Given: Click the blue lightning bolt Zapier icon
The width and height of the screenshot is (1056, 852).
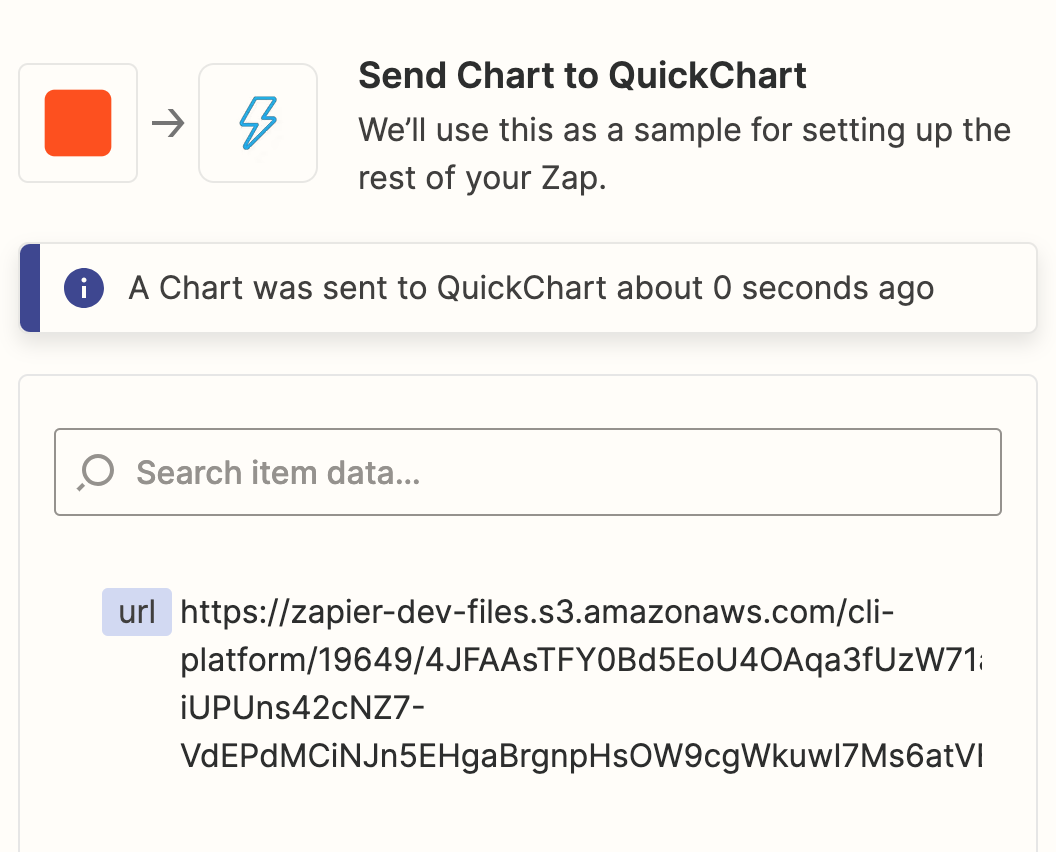Looking at the screenshot, I should pos(258,123).
